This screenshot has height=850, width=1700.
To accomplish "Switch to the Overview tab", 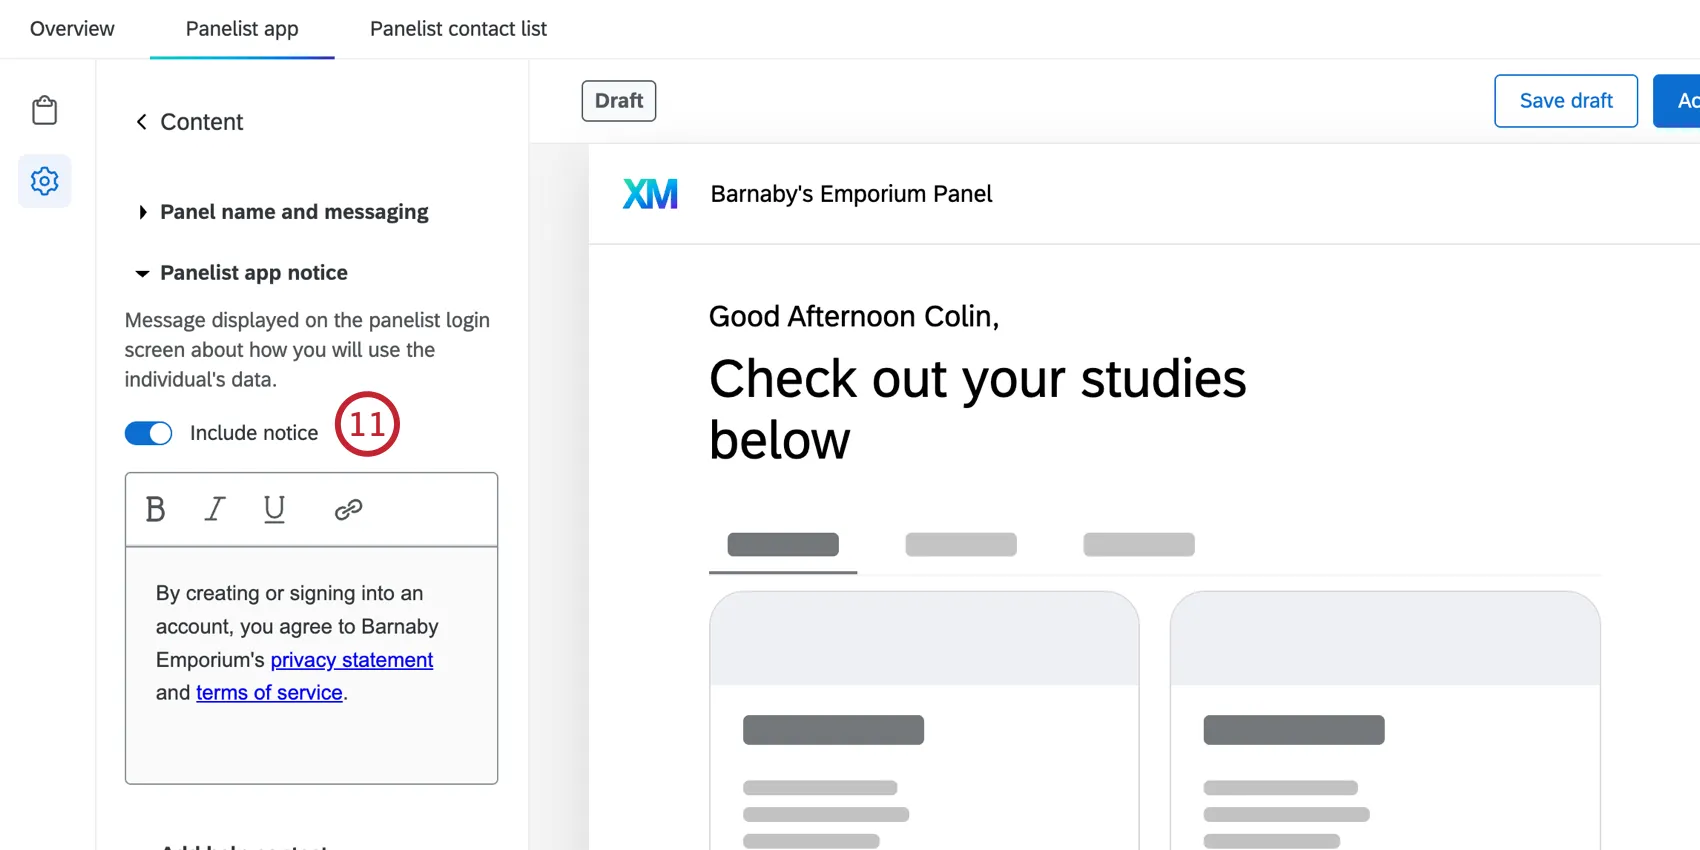I will point(71,29).
